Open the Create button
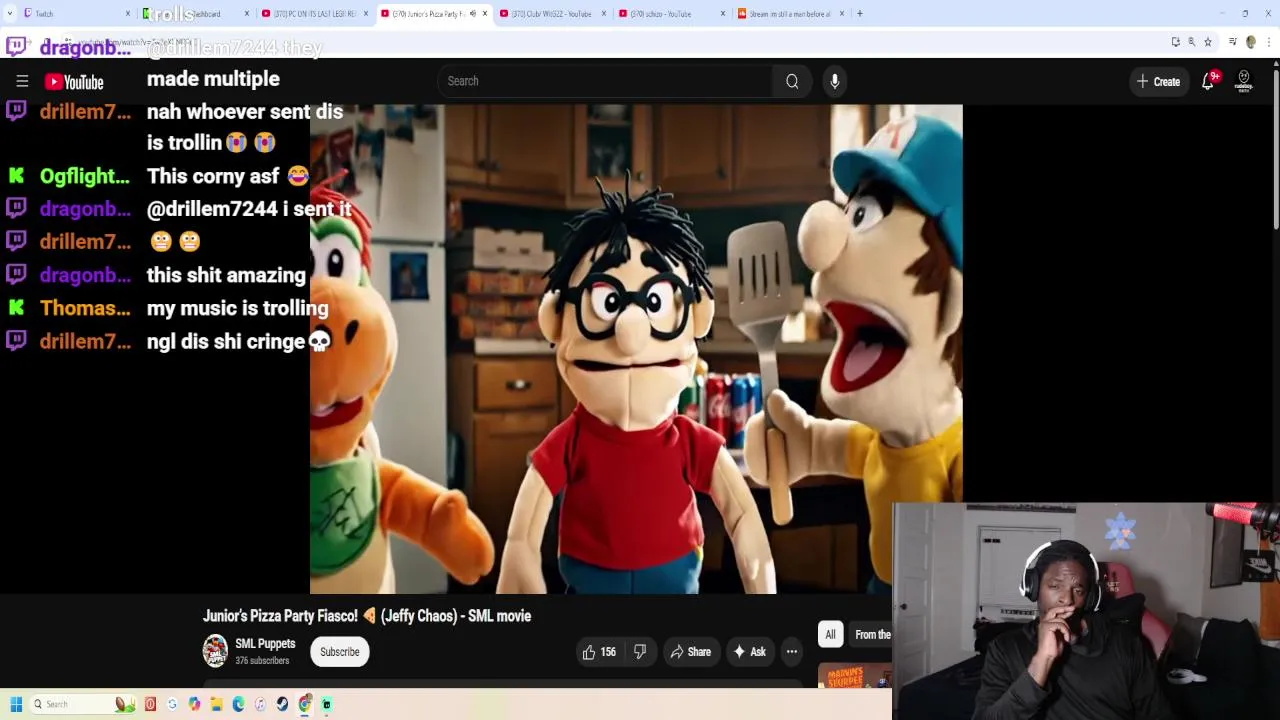The image size is (1280, 720). pos(1158,82)
